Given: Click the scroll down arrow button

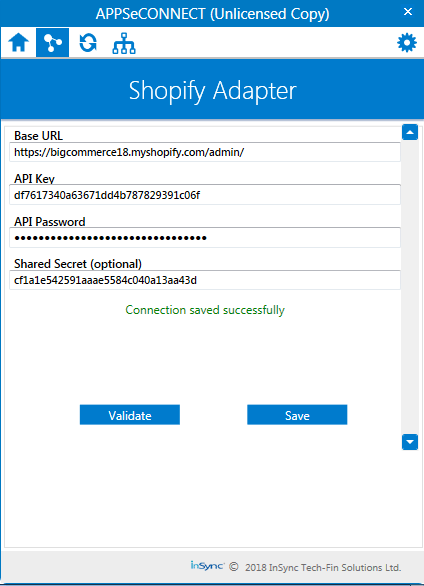Looking at the screenshot, I should click(410, 442).
